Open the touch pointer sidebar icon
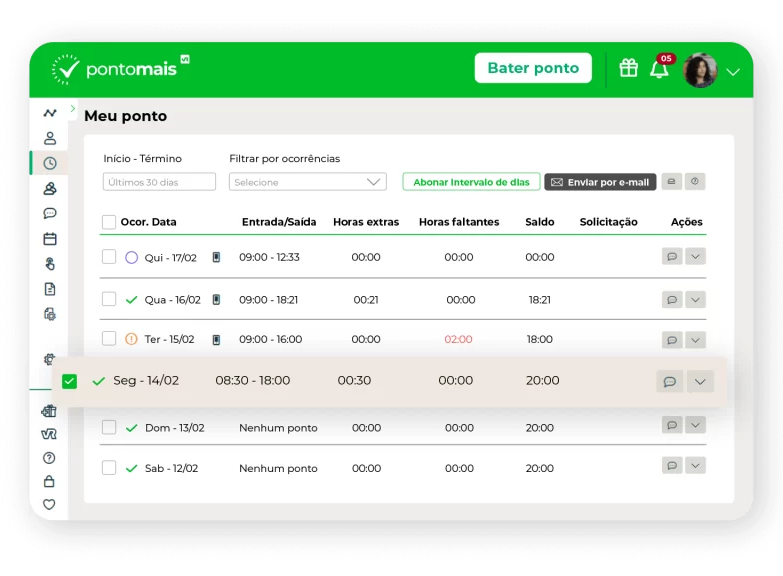The image size is (783, 576). click(50, 264)
